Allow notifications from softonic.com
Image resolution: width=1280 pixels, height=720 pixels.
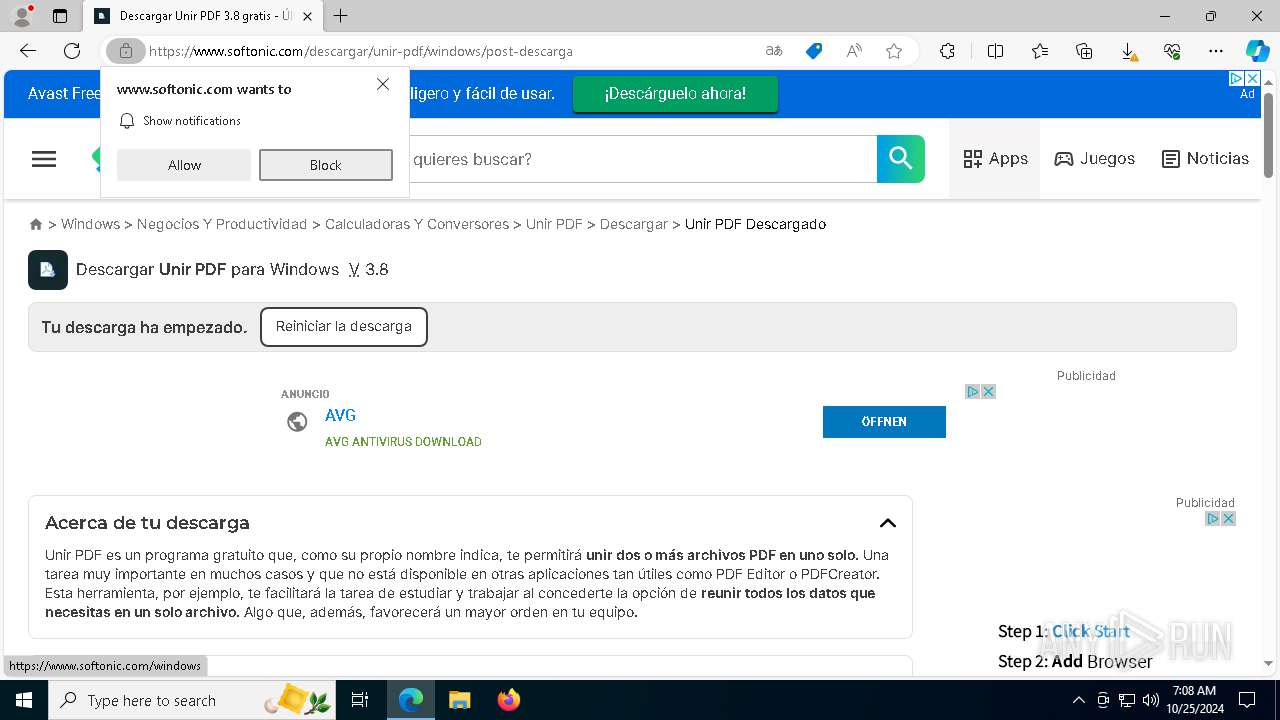click(184, 165)
